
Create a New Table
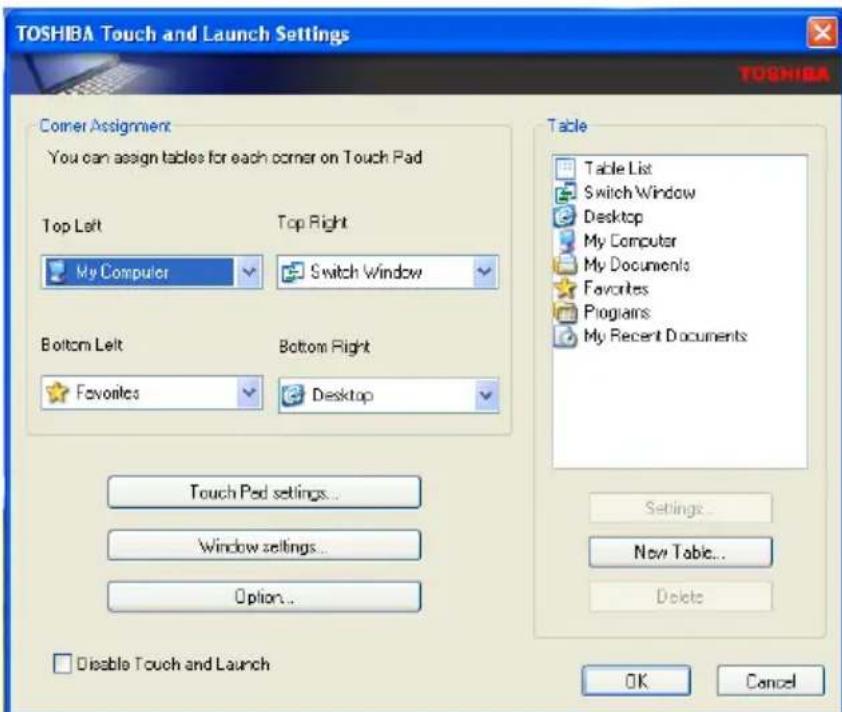[680, 552]
